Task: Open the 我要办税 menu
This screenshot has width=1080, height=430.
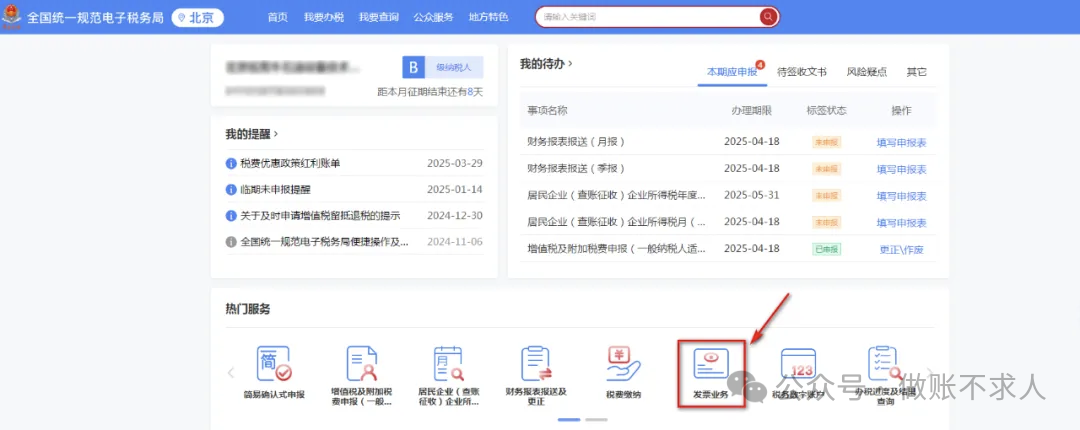Action: 324,17
